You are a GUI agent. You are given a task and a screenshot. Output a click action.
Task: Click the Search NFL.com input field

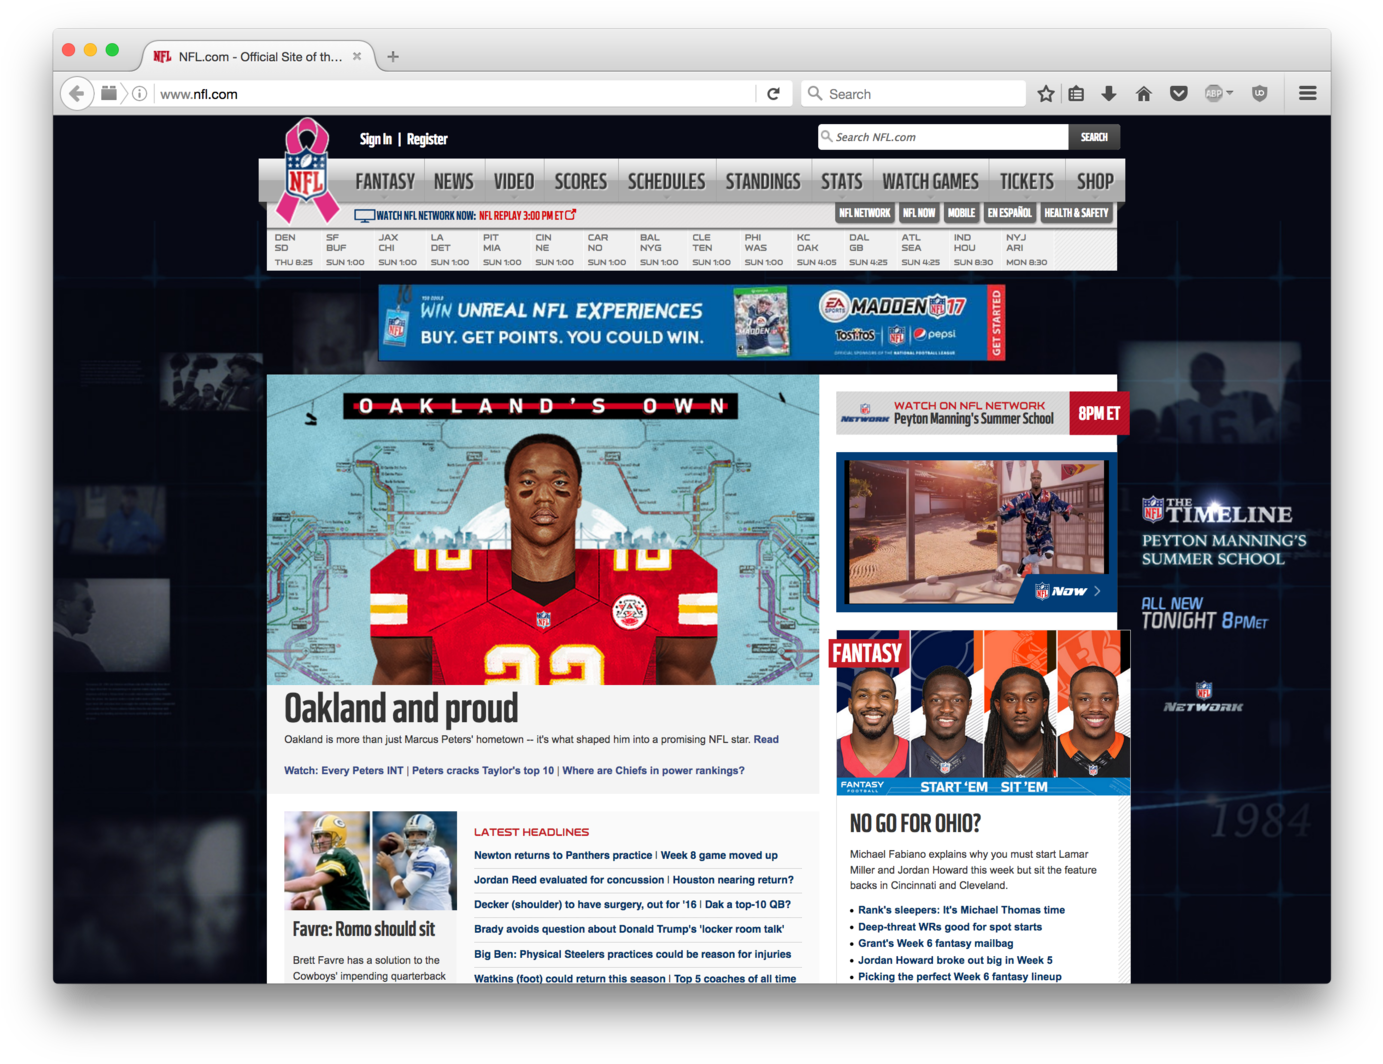943,137
